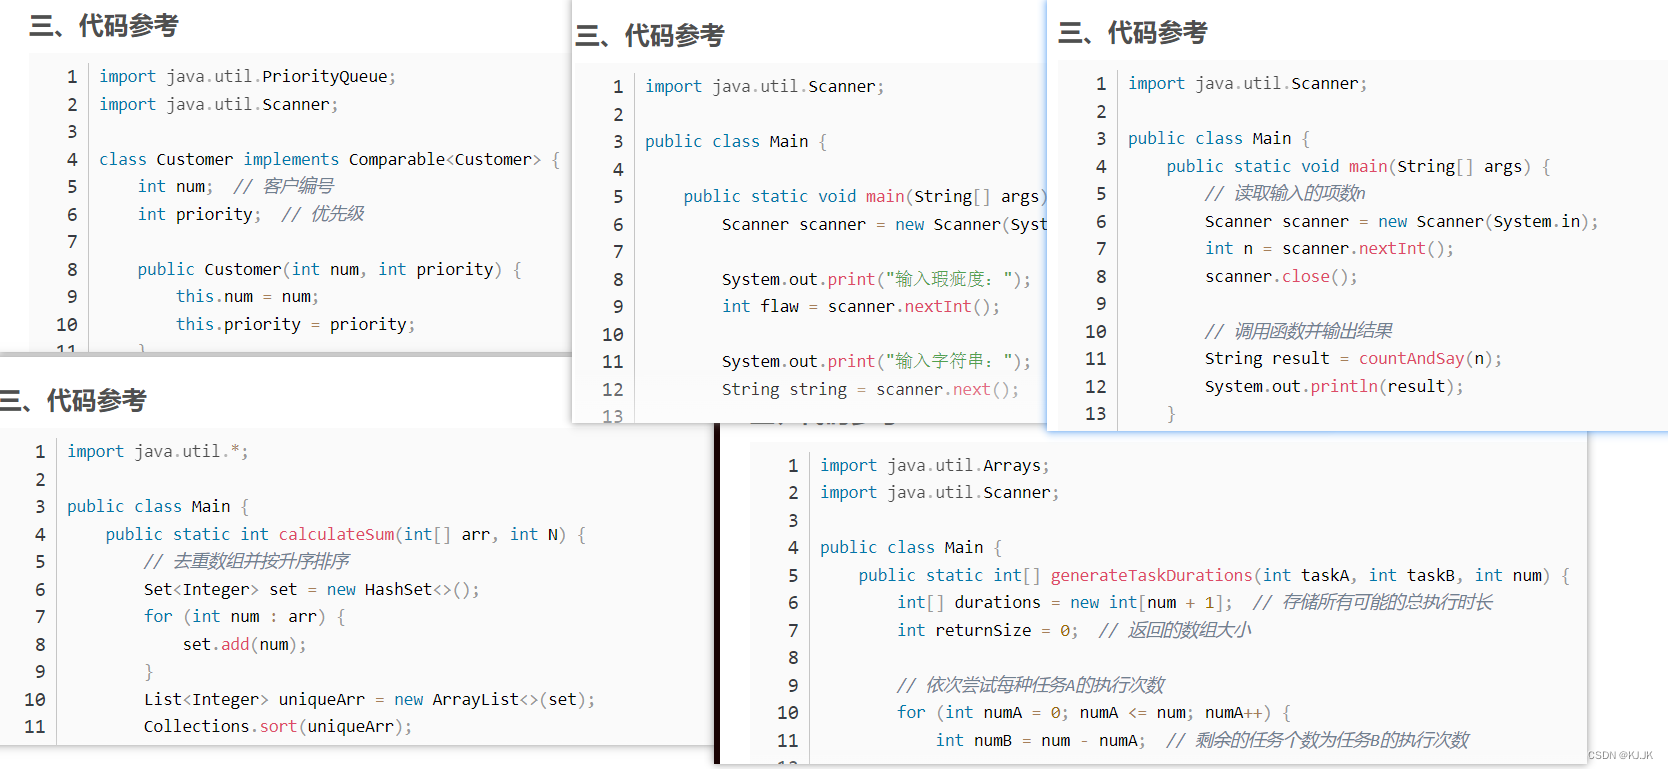
Task: Click the 'int numB = num - numA;' statement
Action: (1040, 741)
